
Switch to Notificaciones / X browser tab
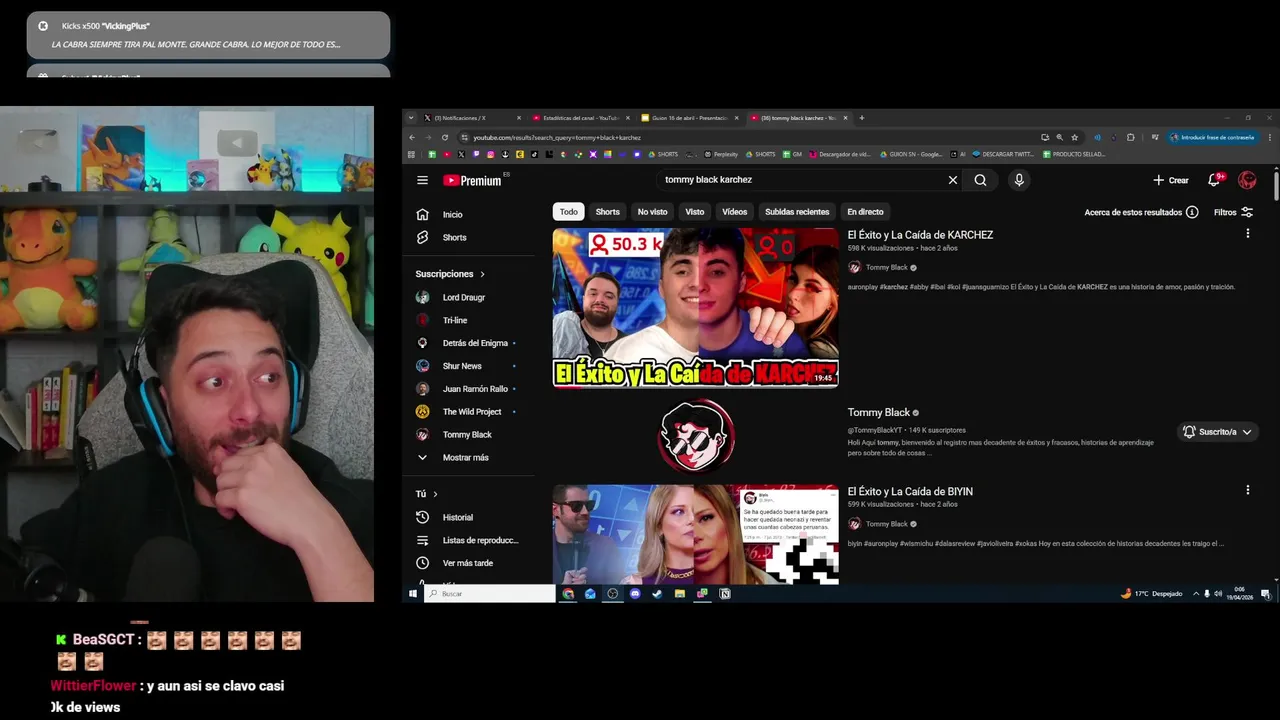click(x=472, y=118)
